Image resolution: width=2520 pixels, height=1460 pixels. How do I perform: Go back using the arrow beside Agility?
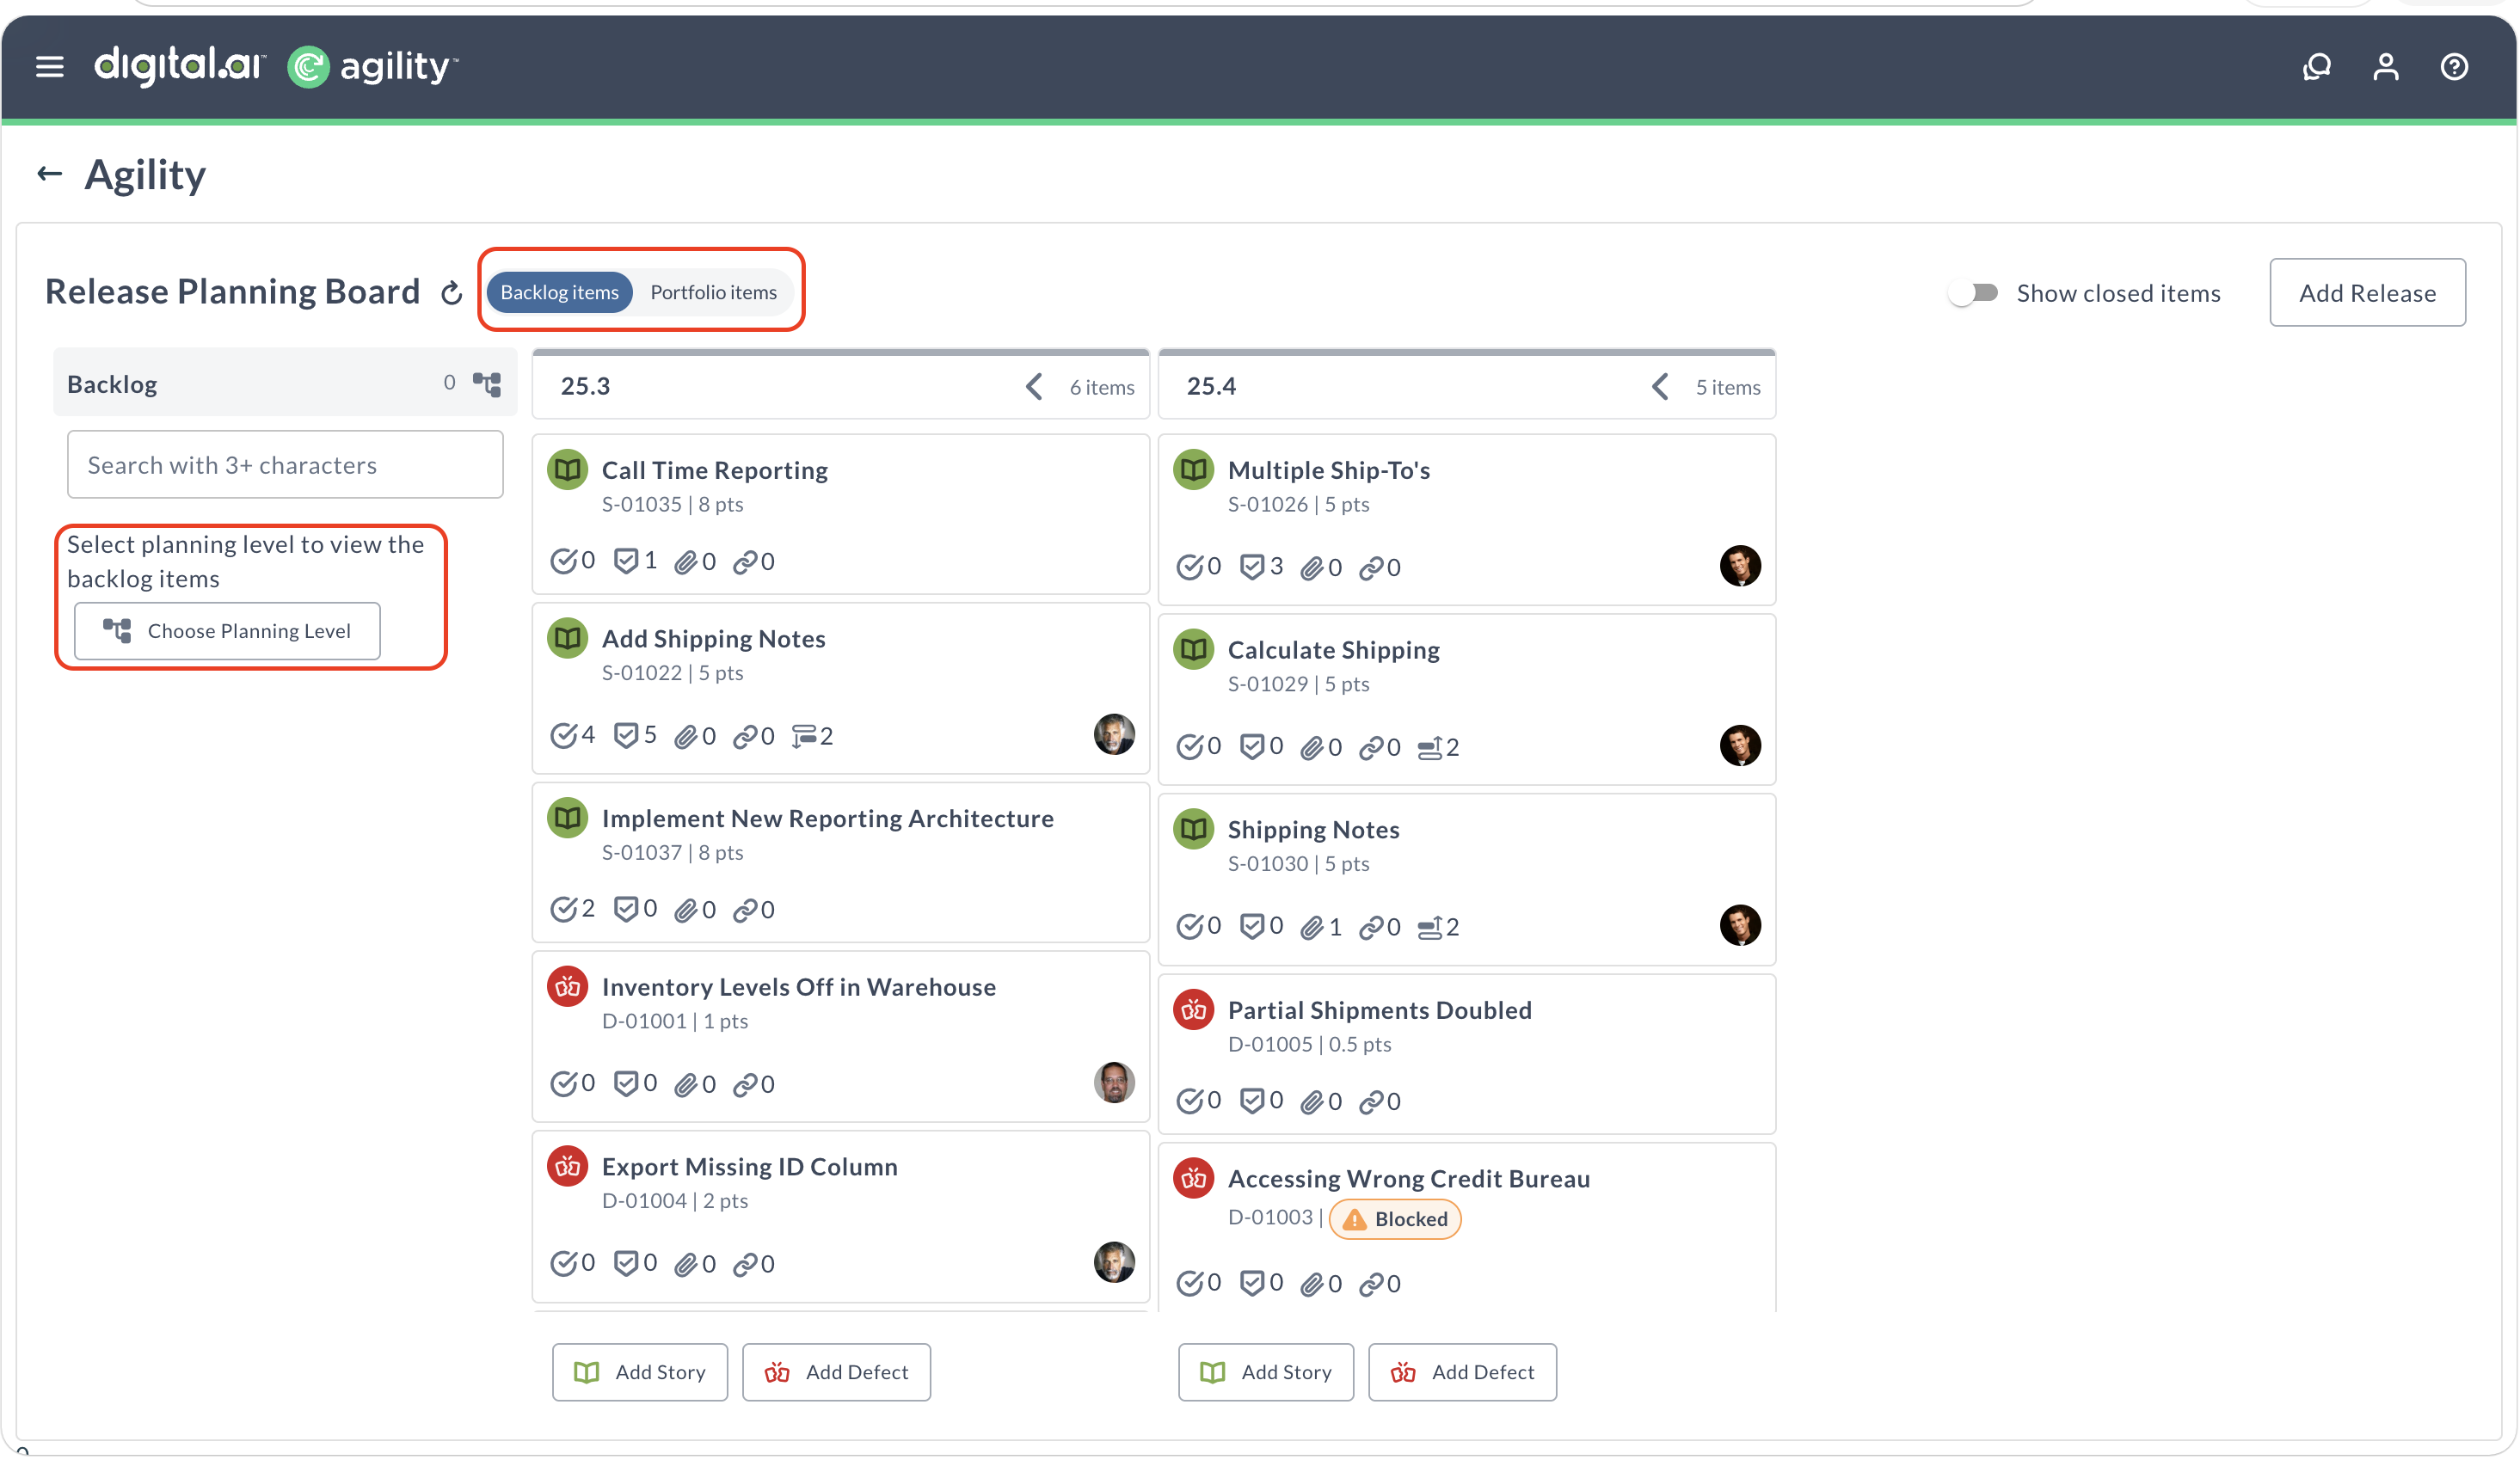pos(49,174)
